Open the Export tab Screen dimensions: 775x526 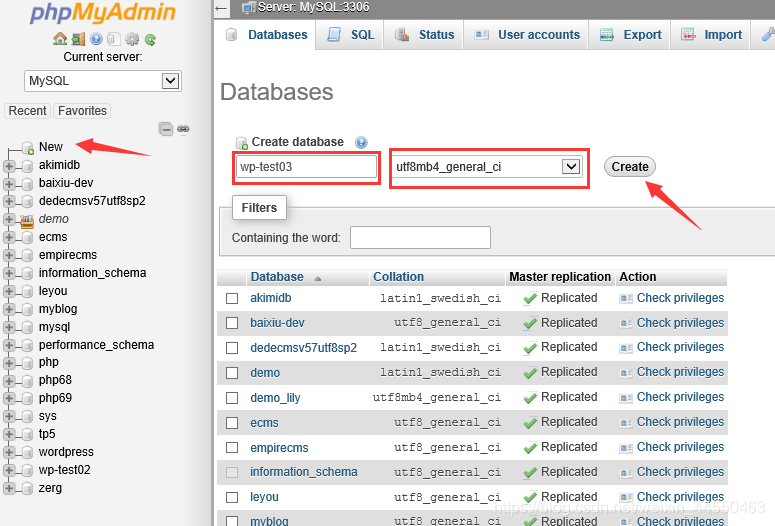[630, 35]
